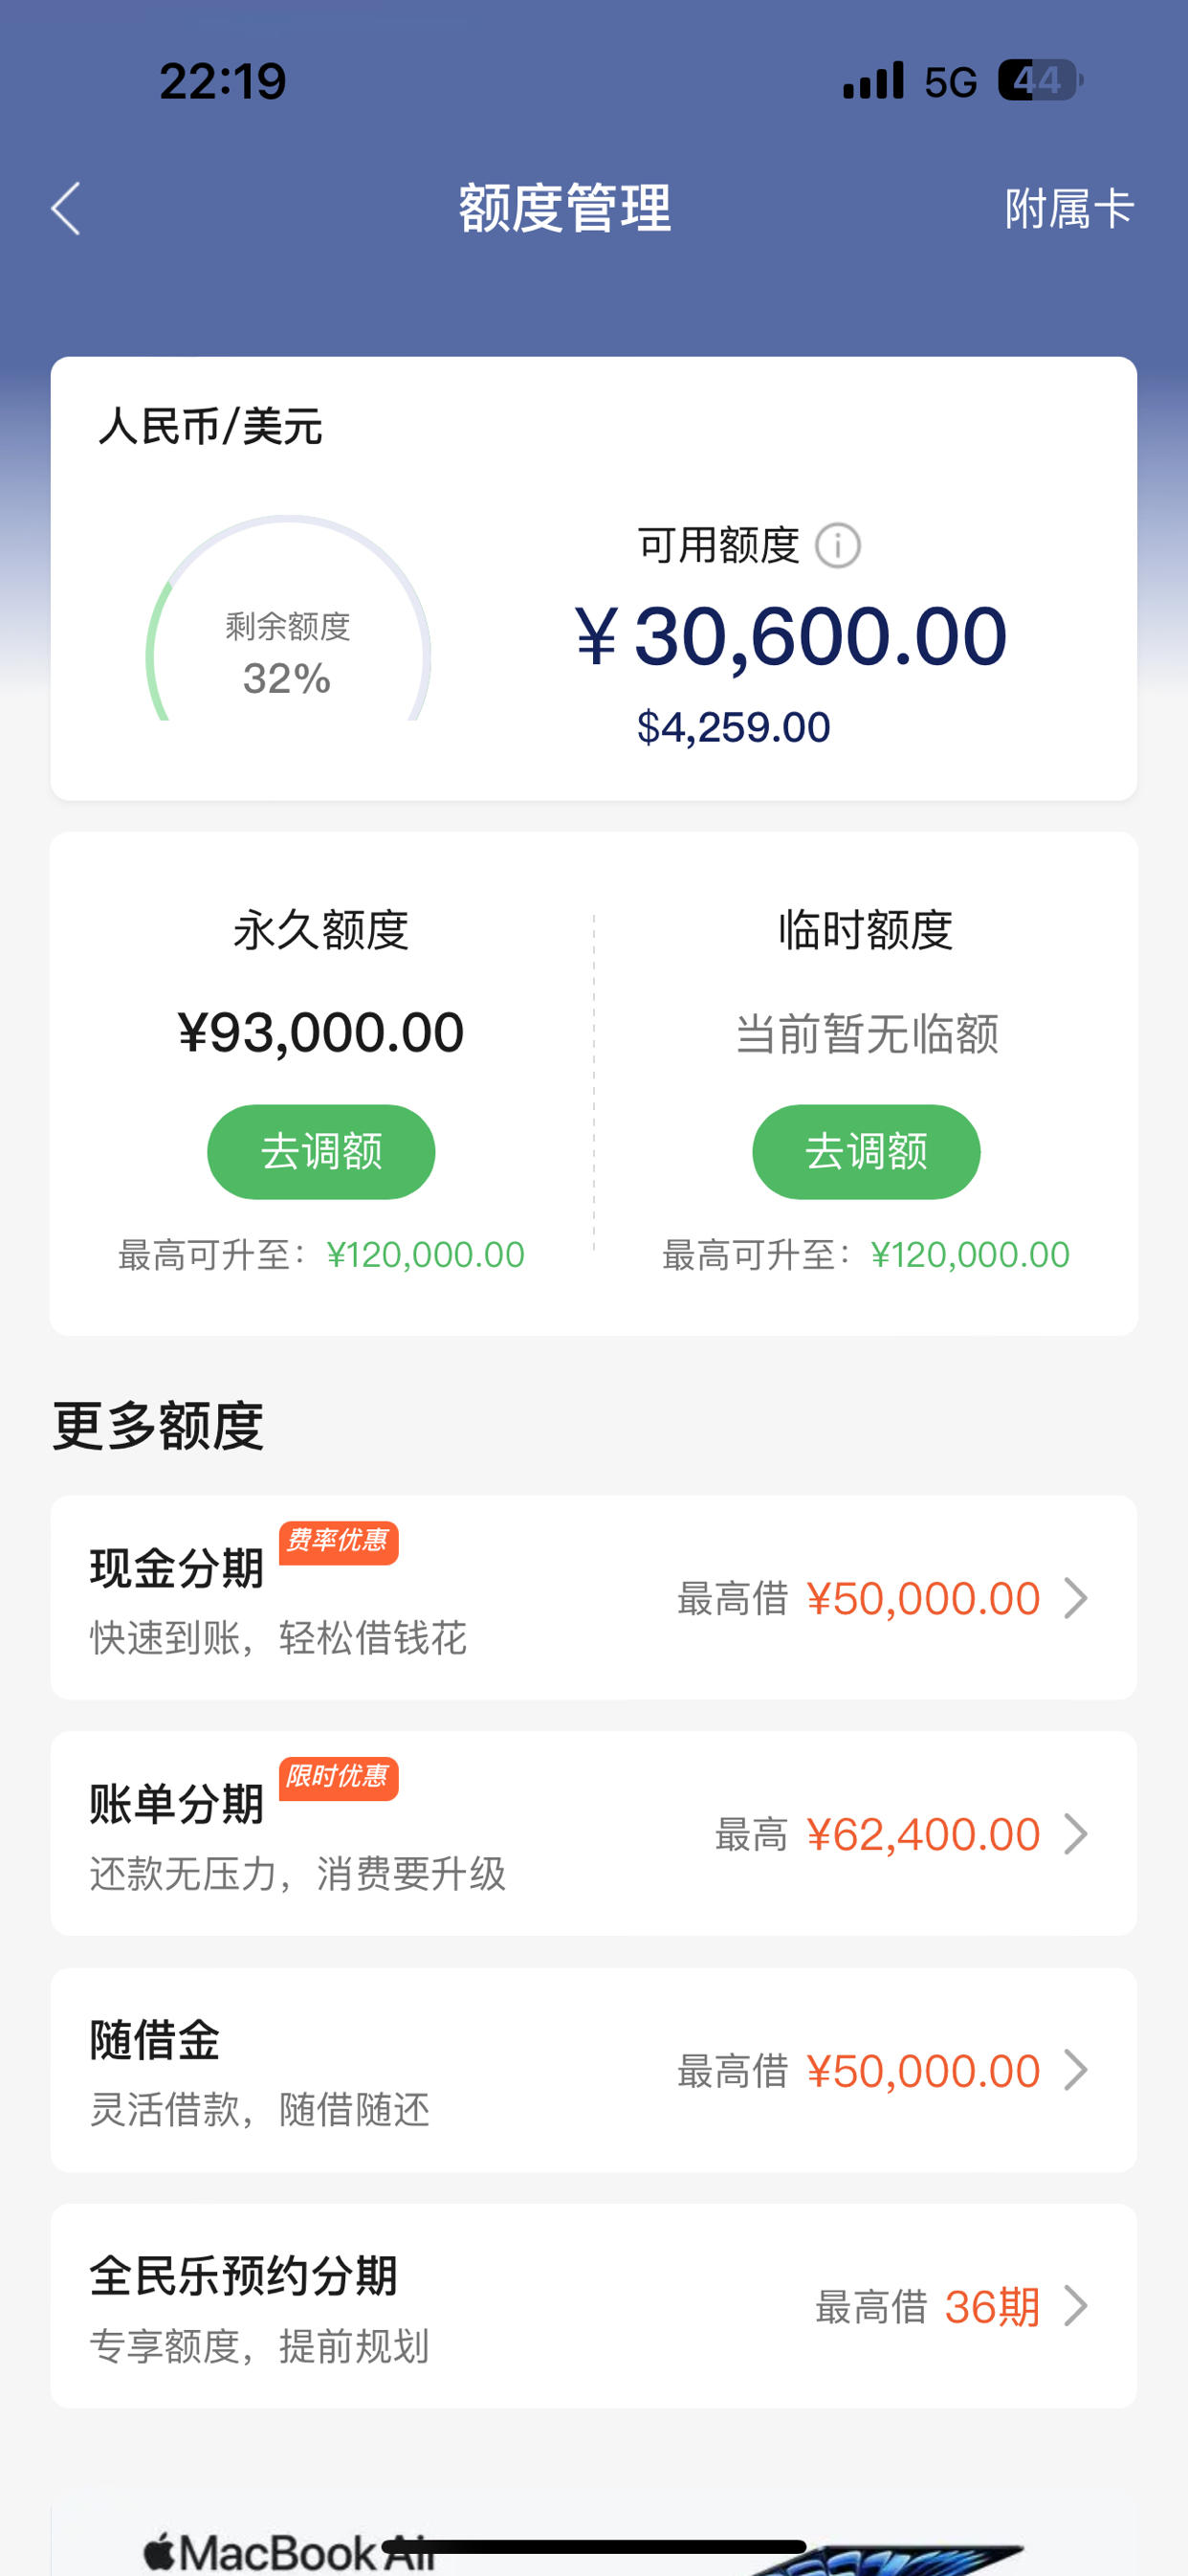This screenshot has width=1188, height=2576.
Task: Tap the battery indicator icon
Action: point(1040,81)
